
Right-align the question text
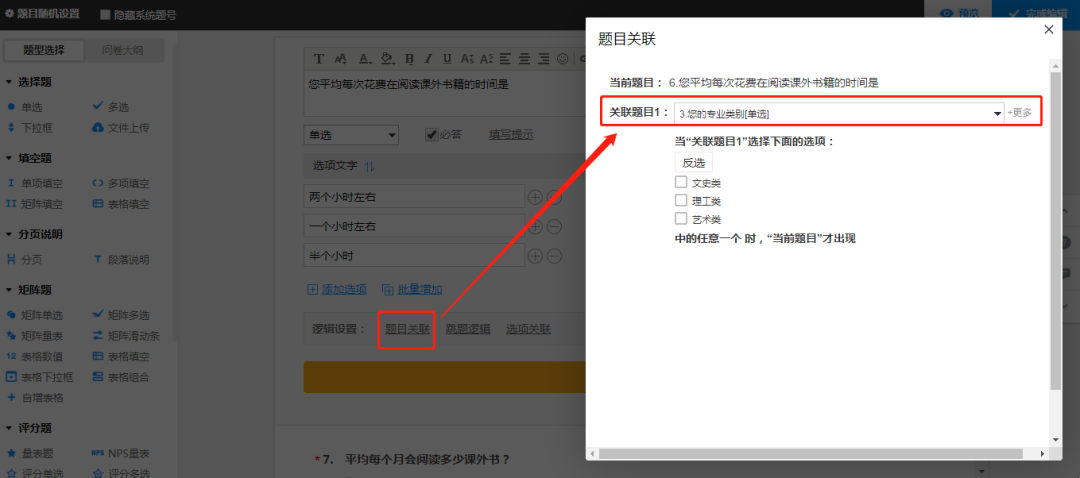544,58
